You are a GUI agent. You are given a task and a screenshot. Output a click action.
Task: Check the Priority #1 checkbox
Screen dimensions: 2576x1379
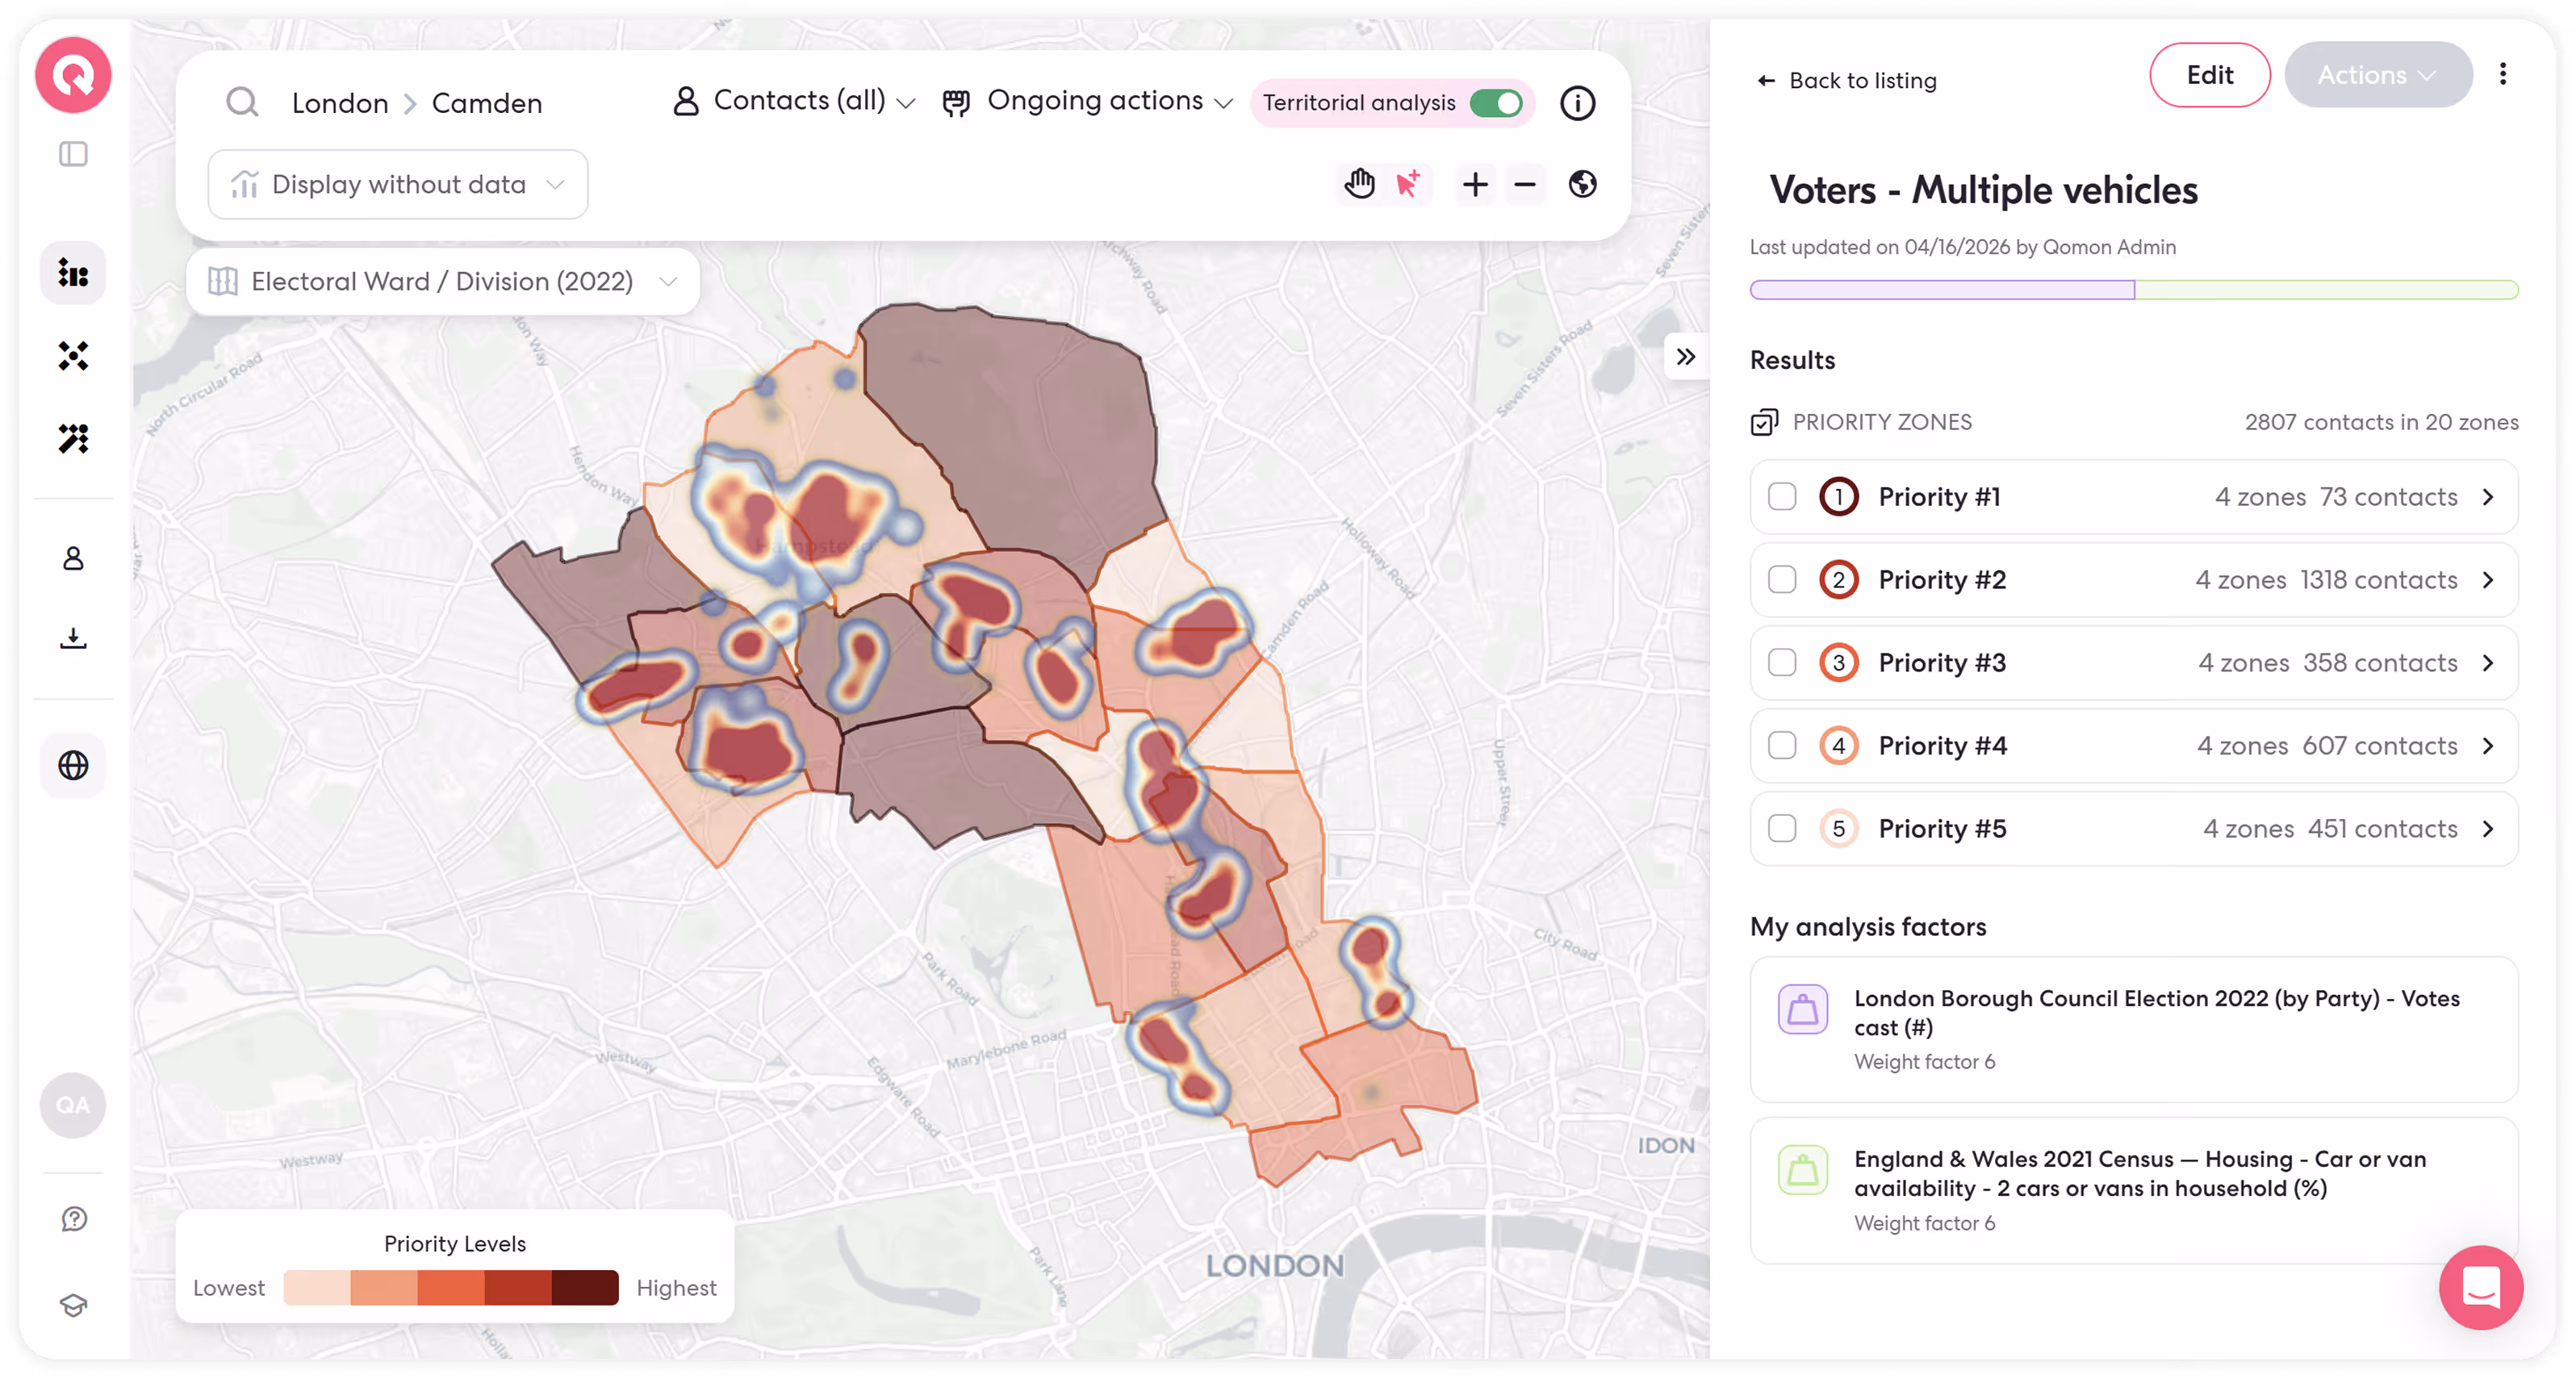pyautogui.click(x=1782, y=497)
